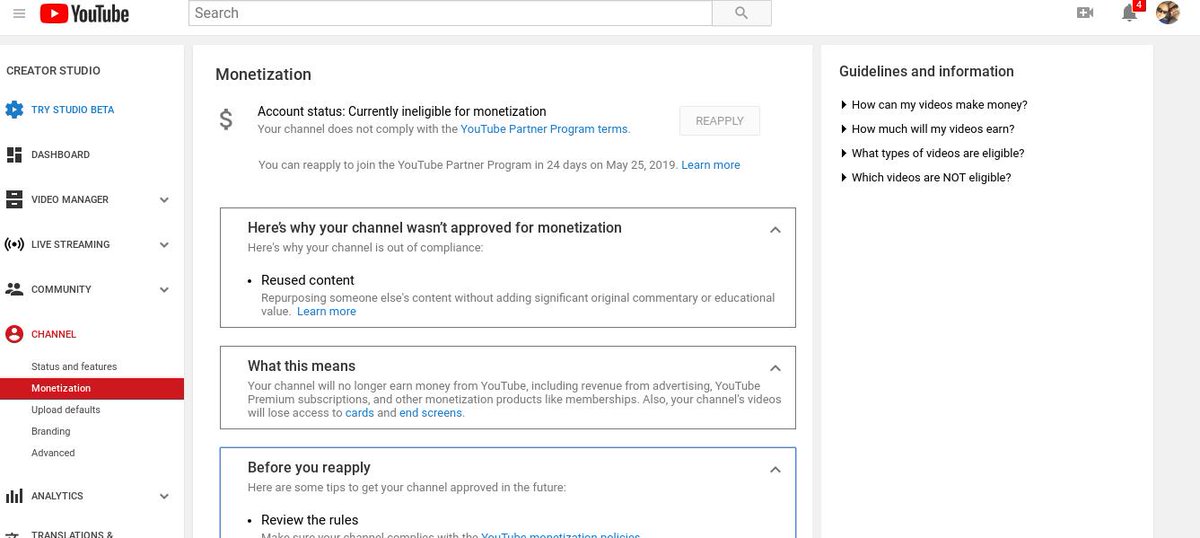This screenshot has width=1200, height=538.
Task: Open Branding settings
Action: (51, 432)
